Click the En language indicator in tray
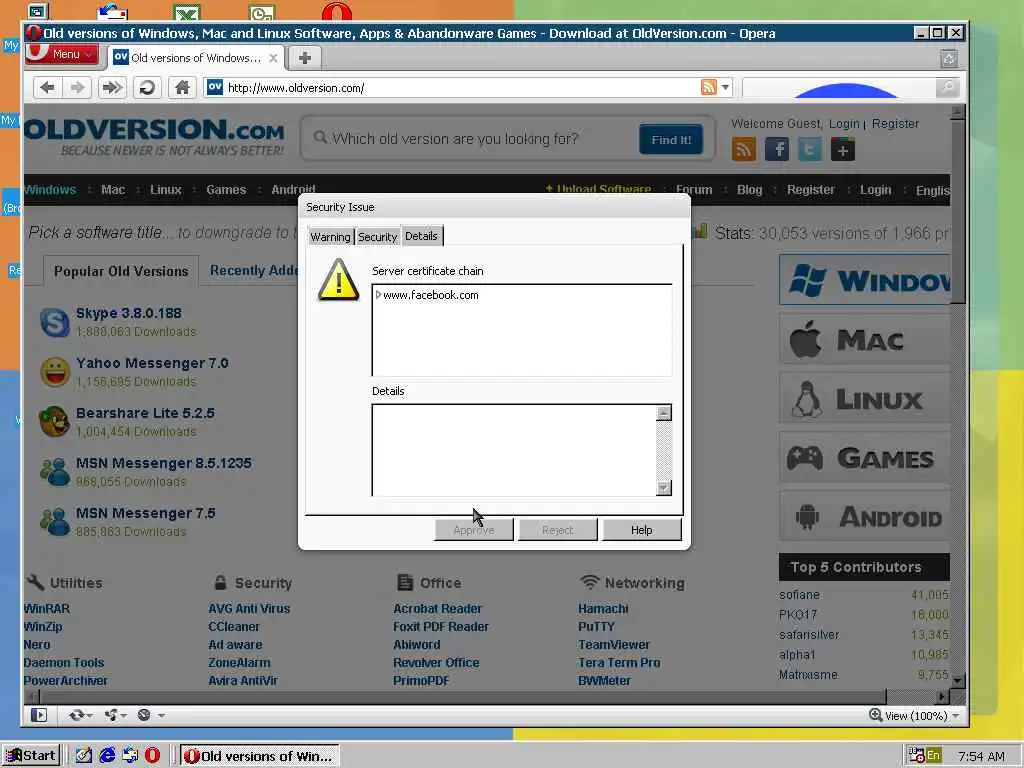 pos(933,756)
